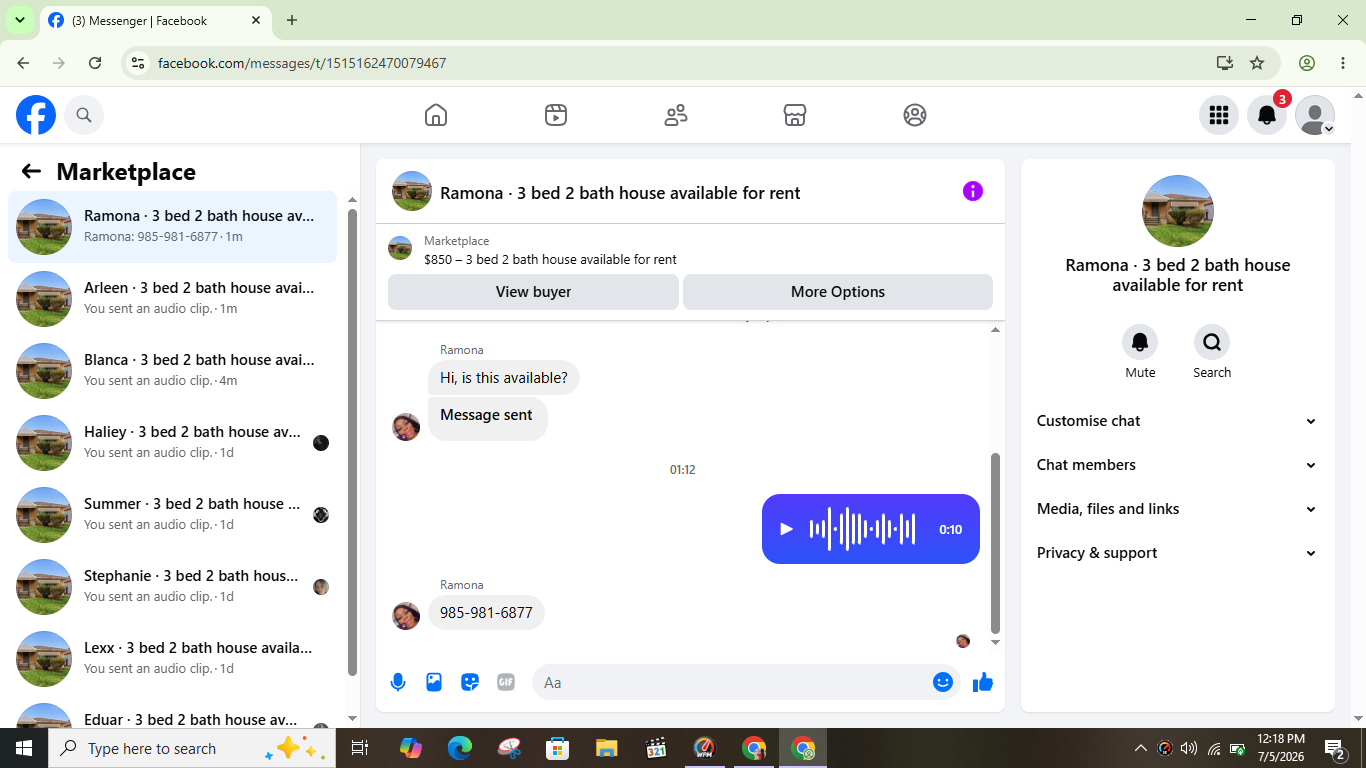Click Ramona's avatar beside the phone number

(x=406, y=616)
